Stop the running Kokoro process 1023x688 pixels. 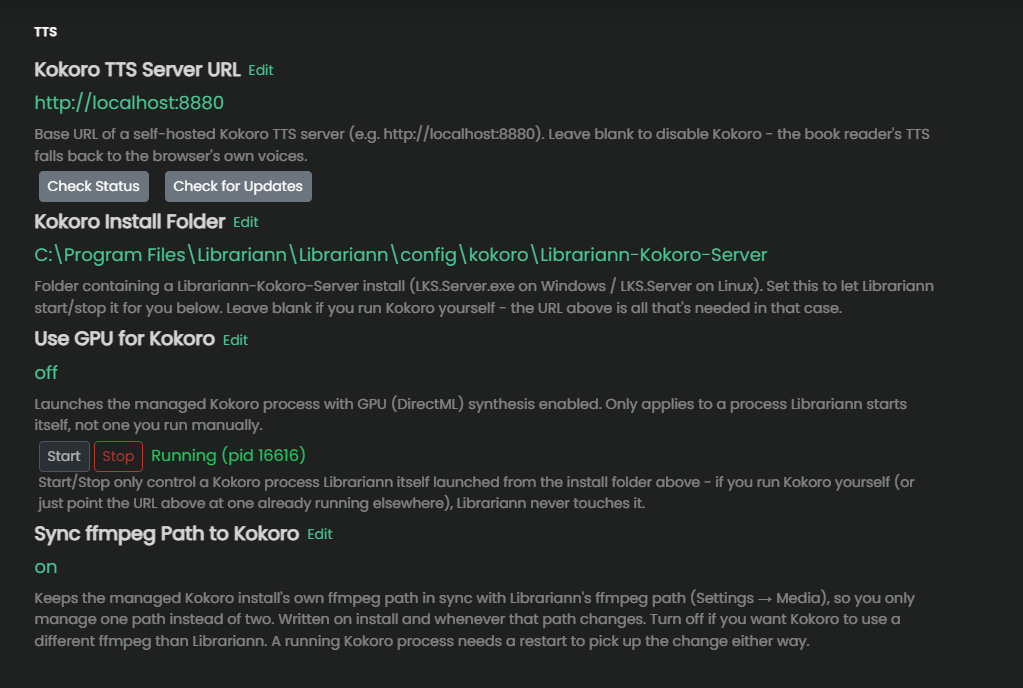(118, 456)
